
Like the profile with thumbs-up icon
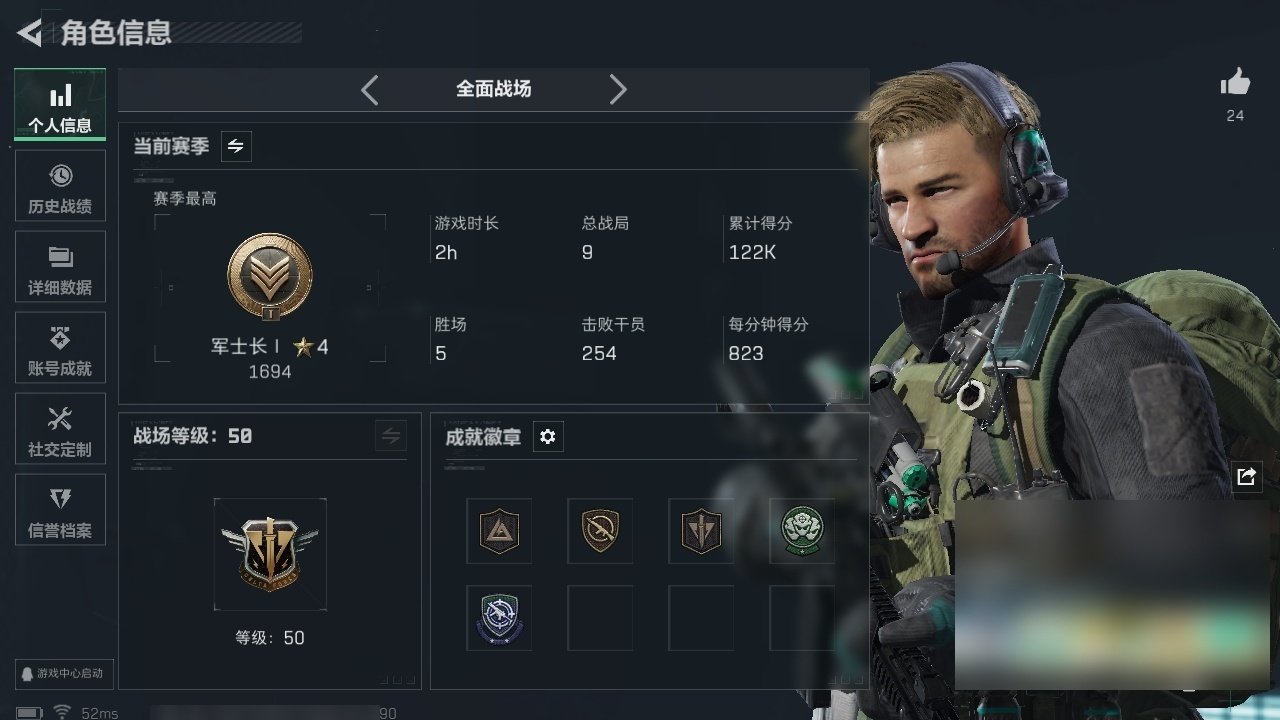pos(1235,83)
